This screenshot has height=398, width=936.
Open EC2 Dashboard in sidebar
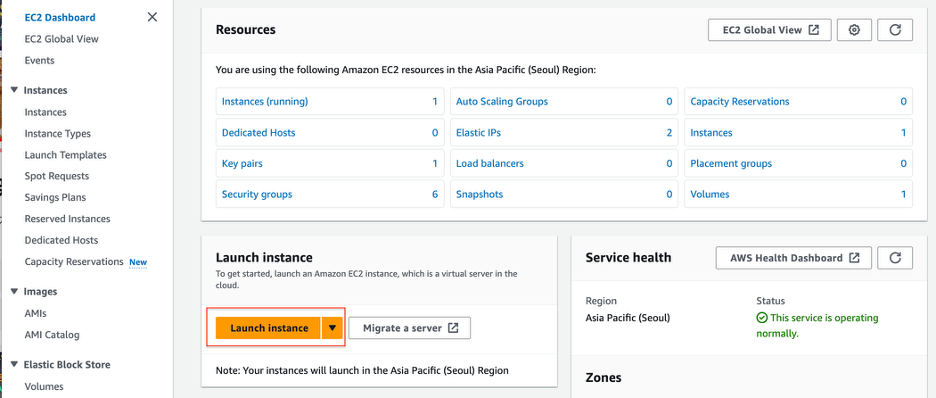tap(60, 17)
